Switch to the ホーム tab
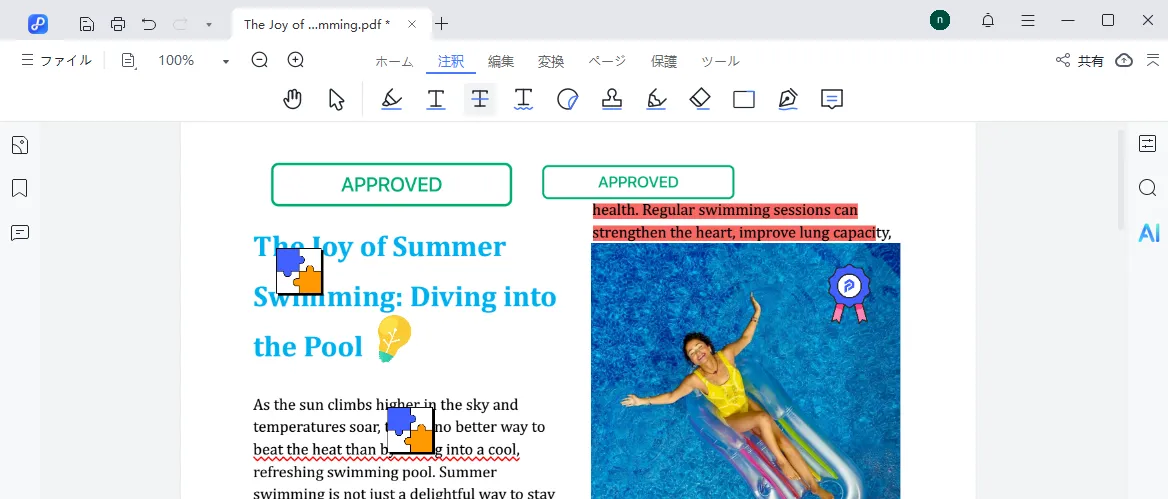 point(394,62)
